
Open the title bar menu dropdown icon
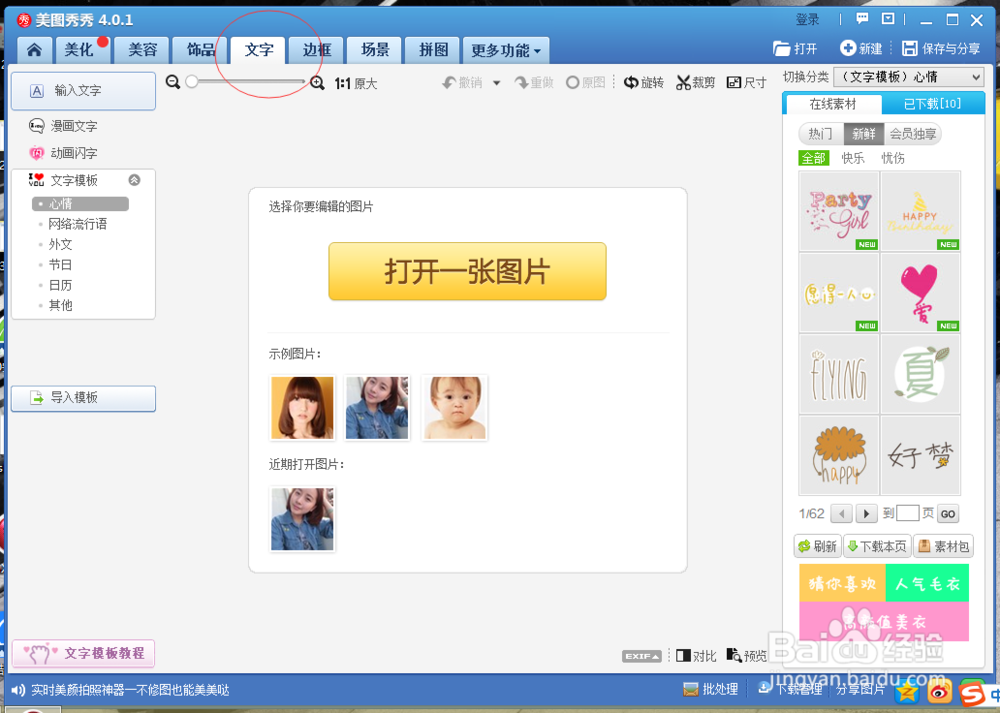click(x=888, y=18)
